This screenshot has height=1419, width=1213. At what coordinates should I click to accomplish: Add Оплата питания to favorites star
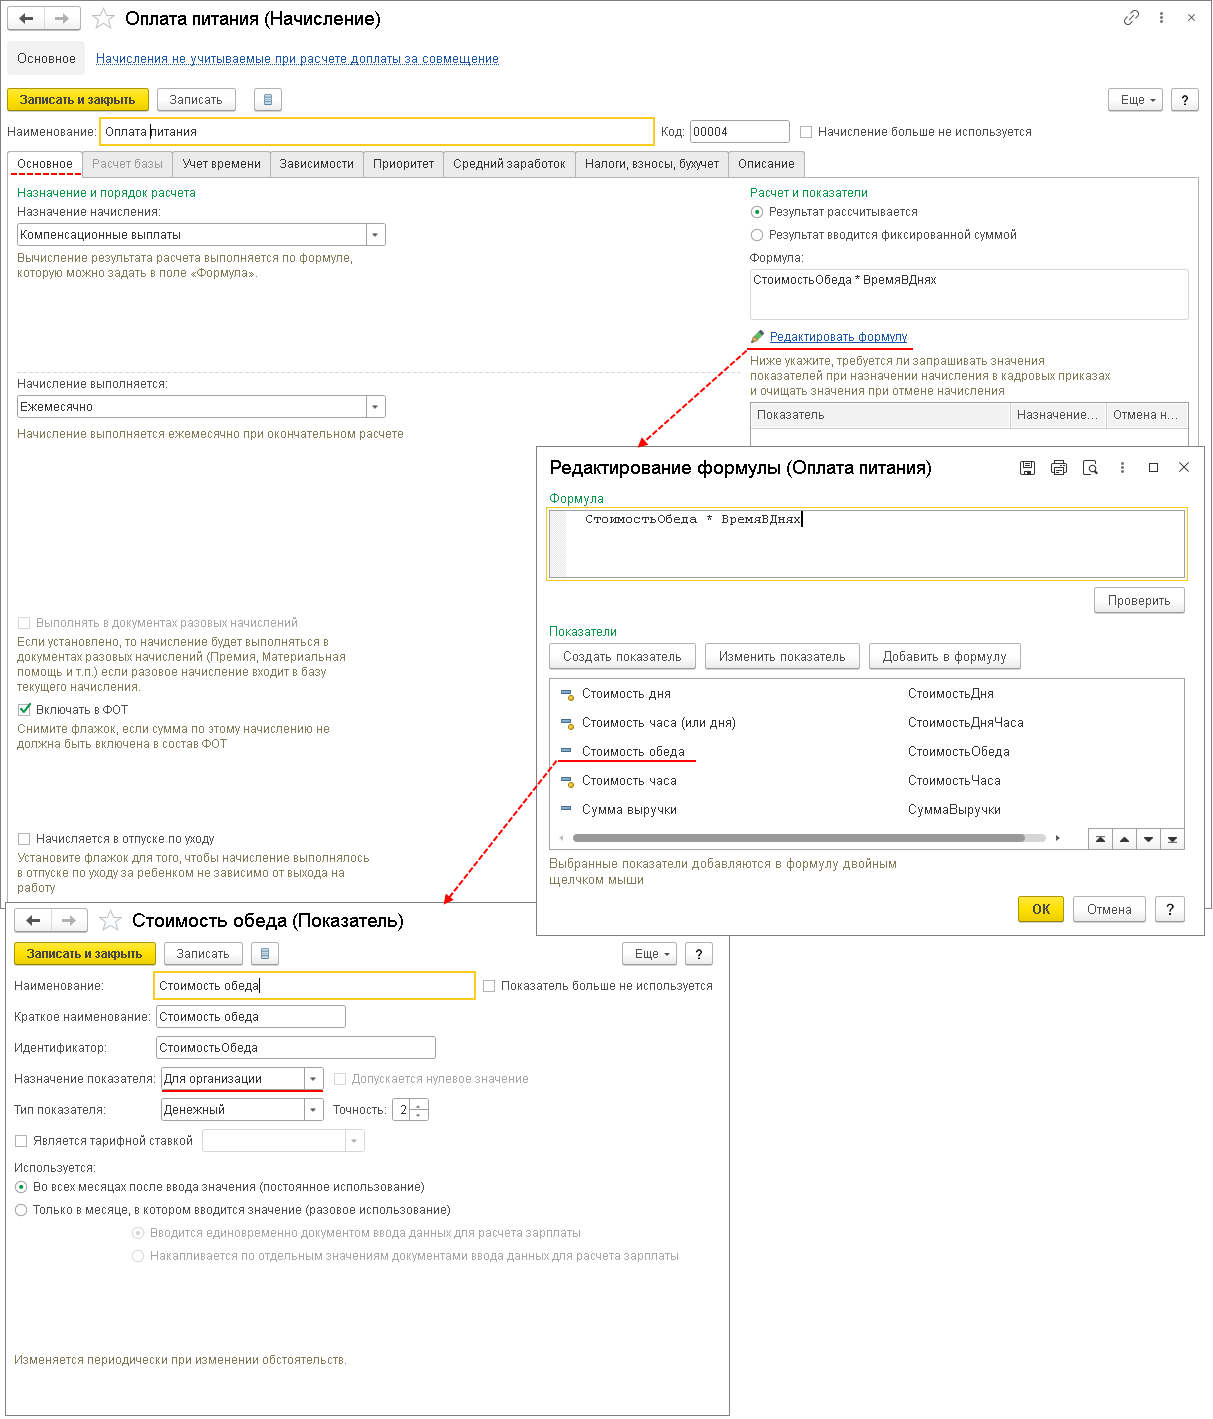[x=103, y=19]
